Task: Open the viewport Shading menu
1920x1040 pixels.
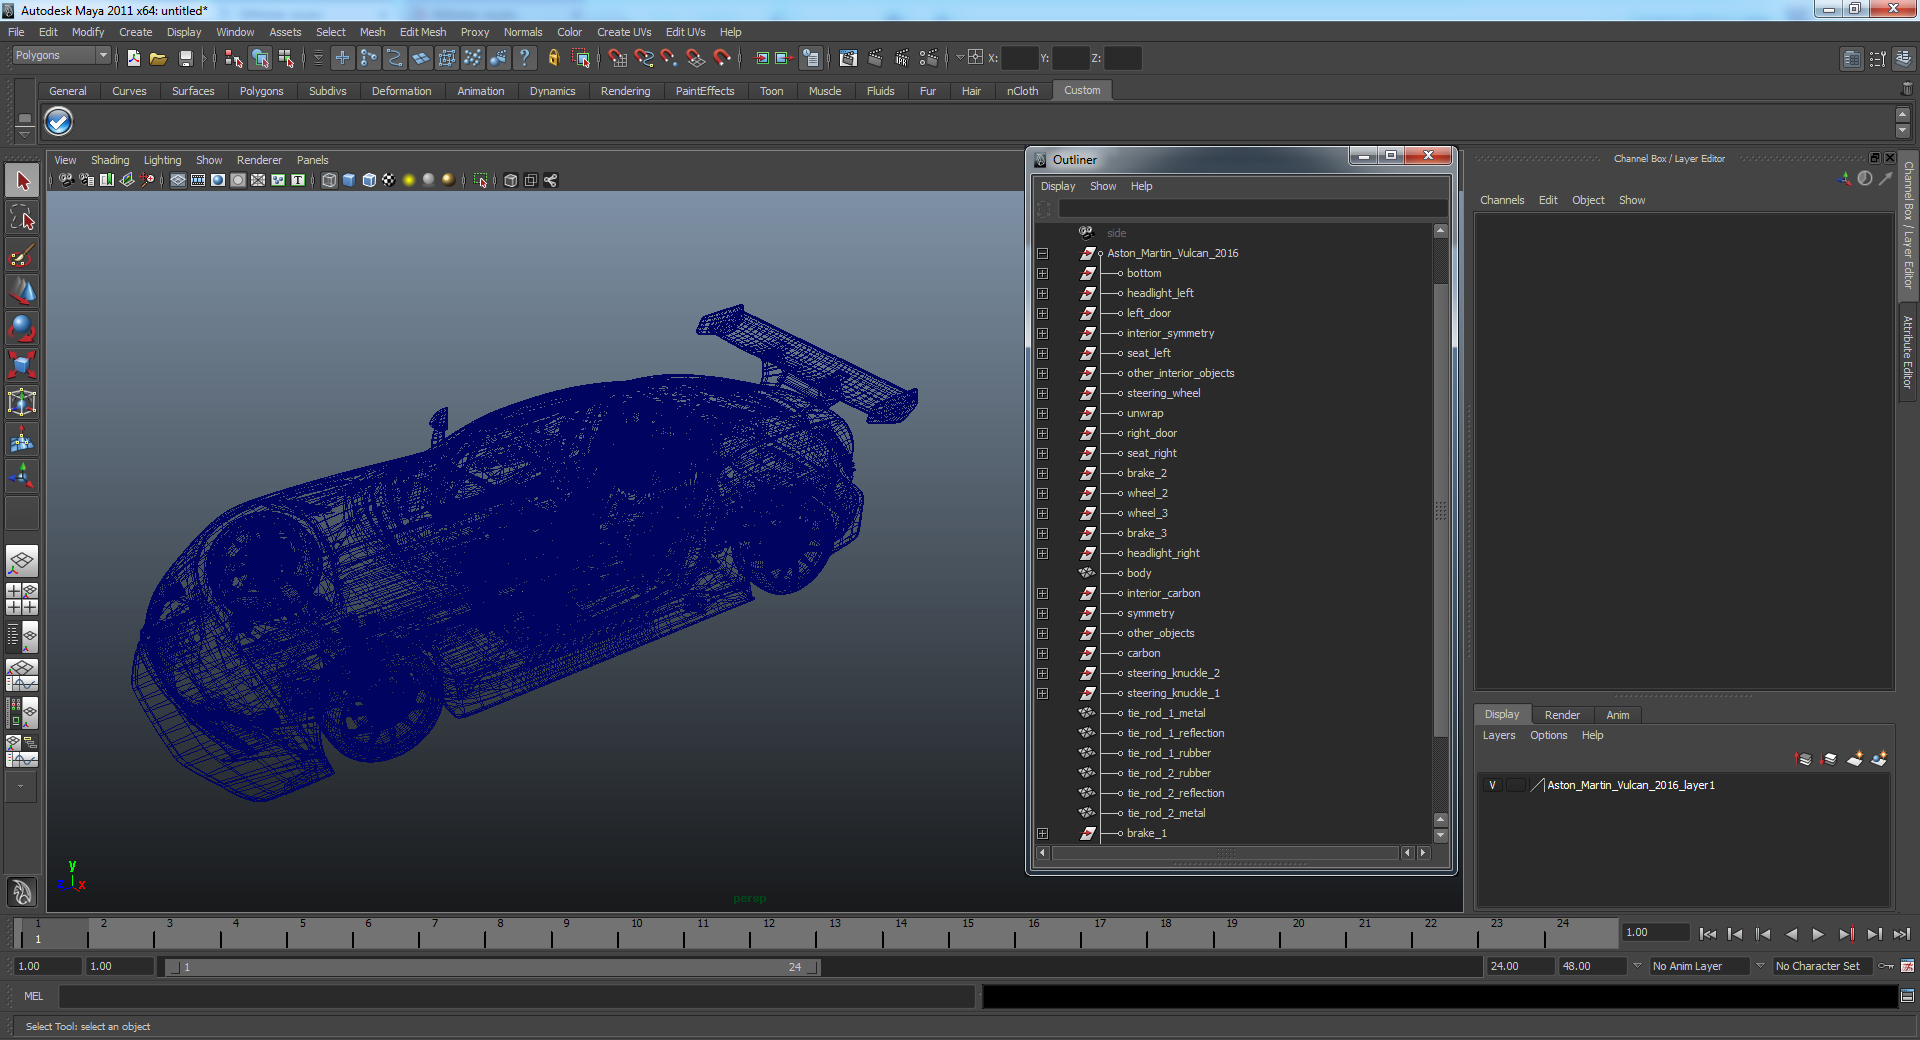Action: [110, 160]
